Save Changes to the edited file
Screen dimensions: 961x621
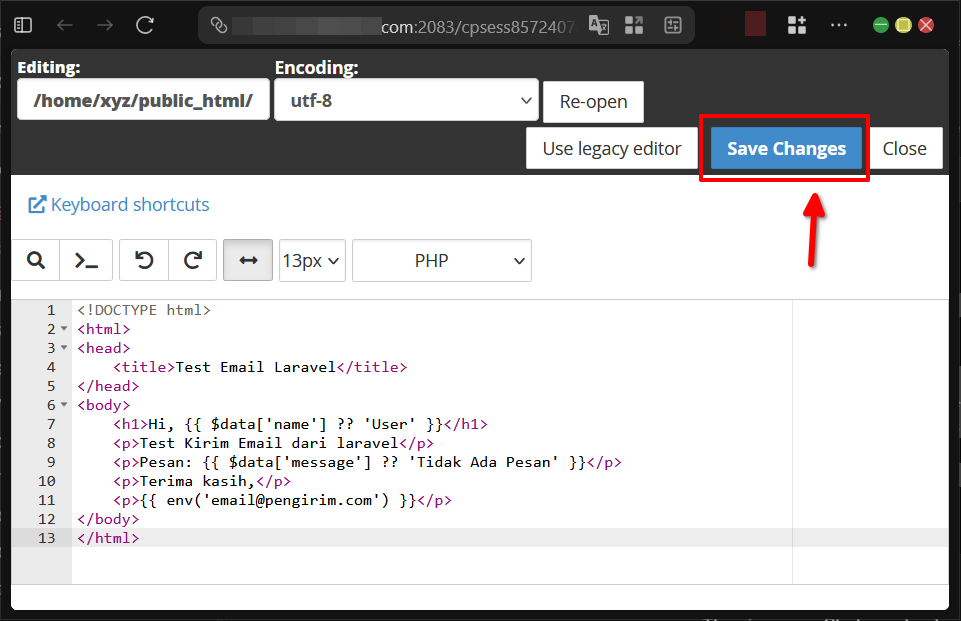[x=785, y=148]
